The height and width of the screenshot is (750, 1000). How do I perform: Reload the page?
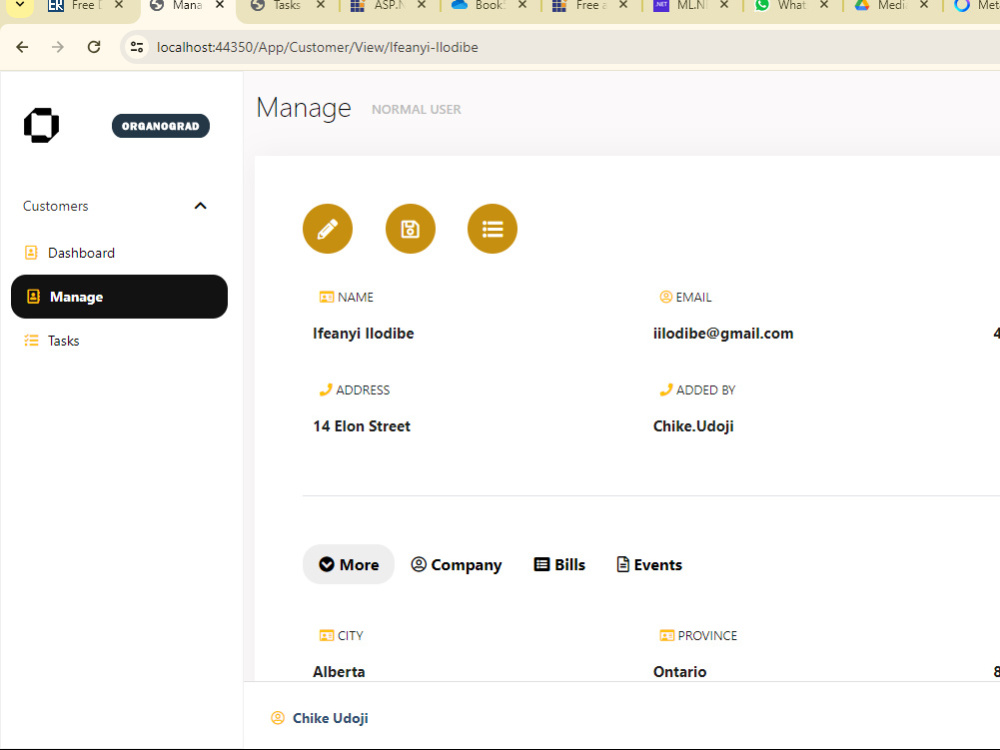(94, 47)
